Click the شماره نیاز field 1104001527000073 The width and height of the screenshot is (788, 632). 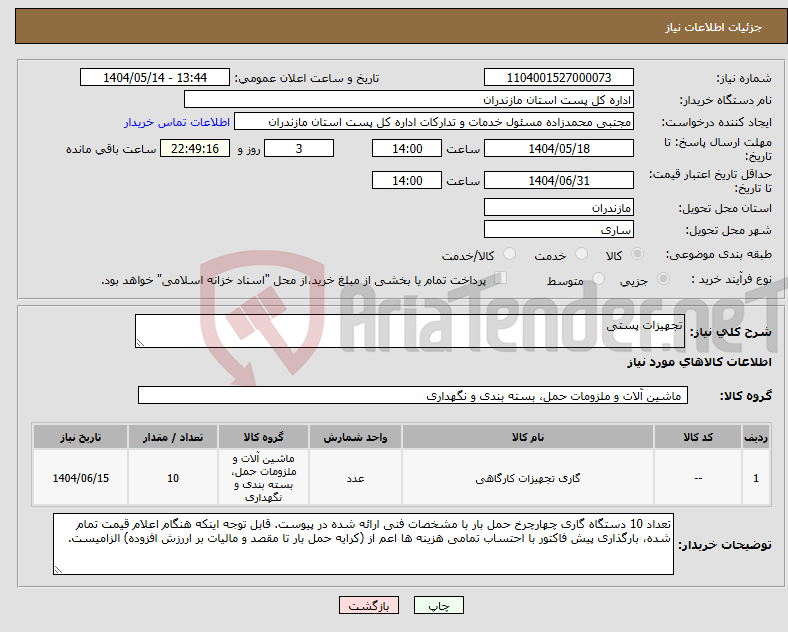[558, 77]
